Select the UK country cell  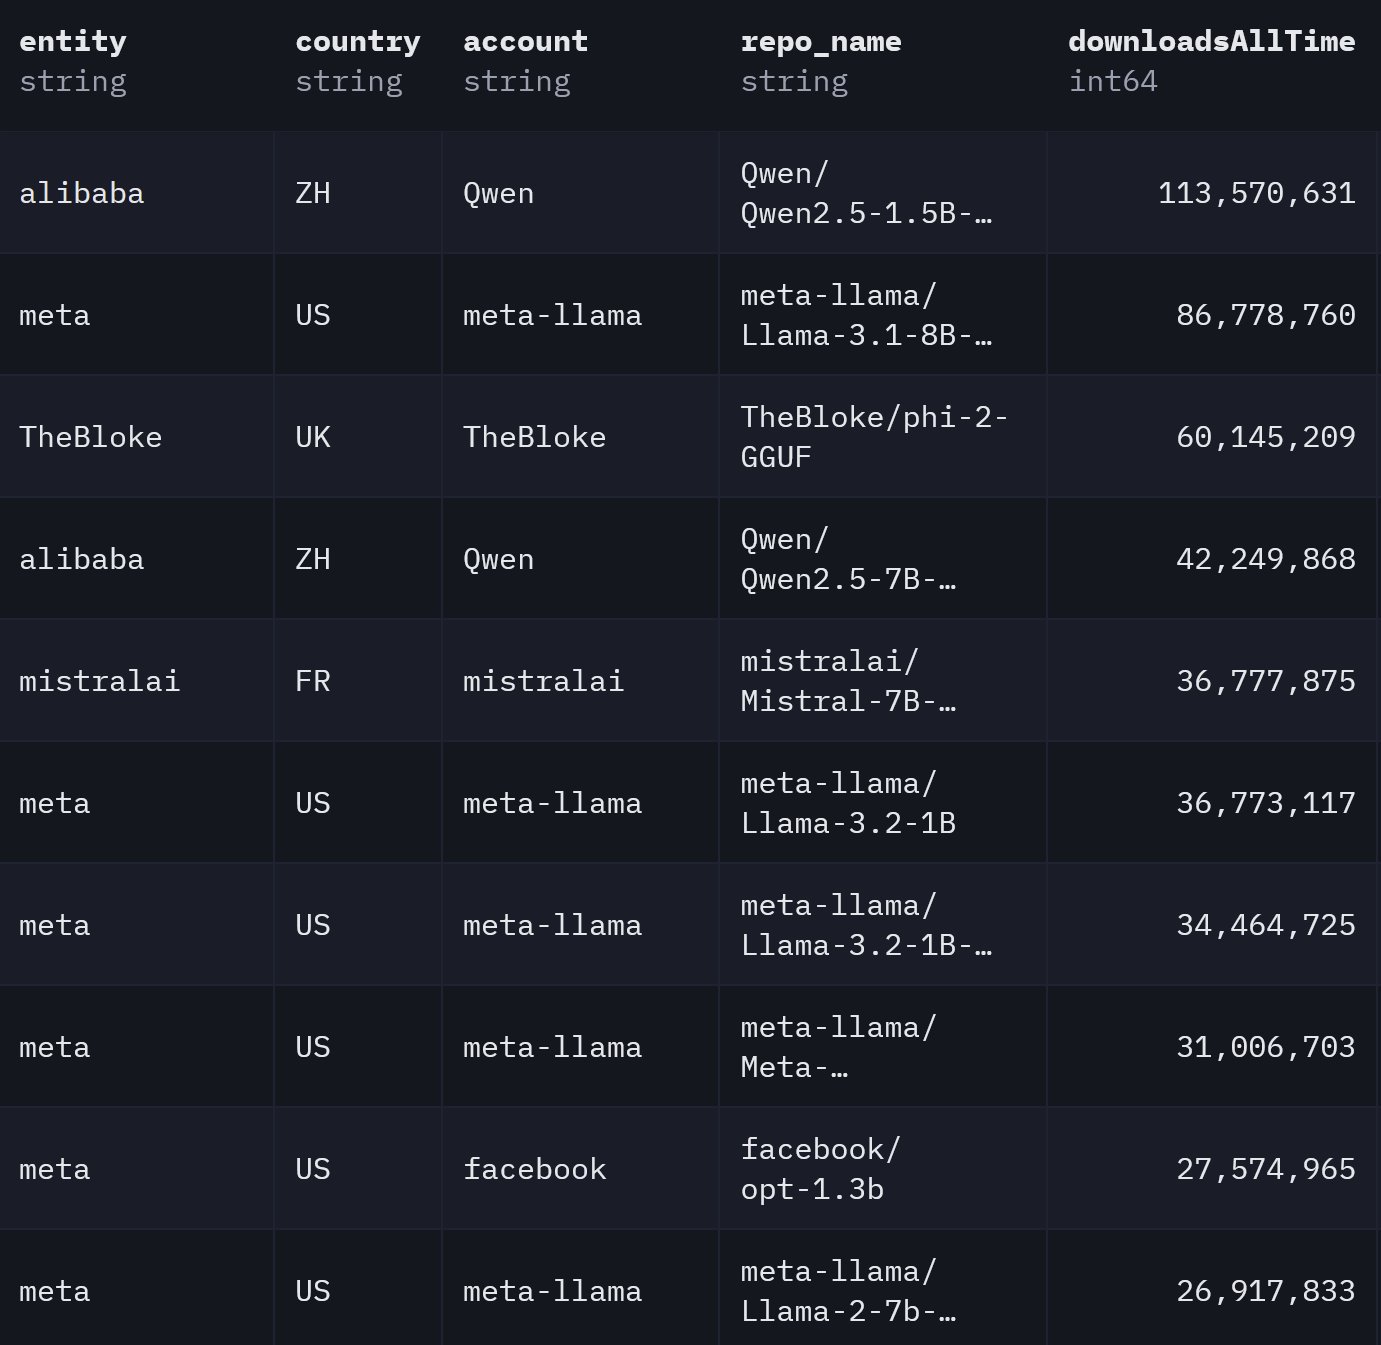pyautogui.click(x=313, y=437)
